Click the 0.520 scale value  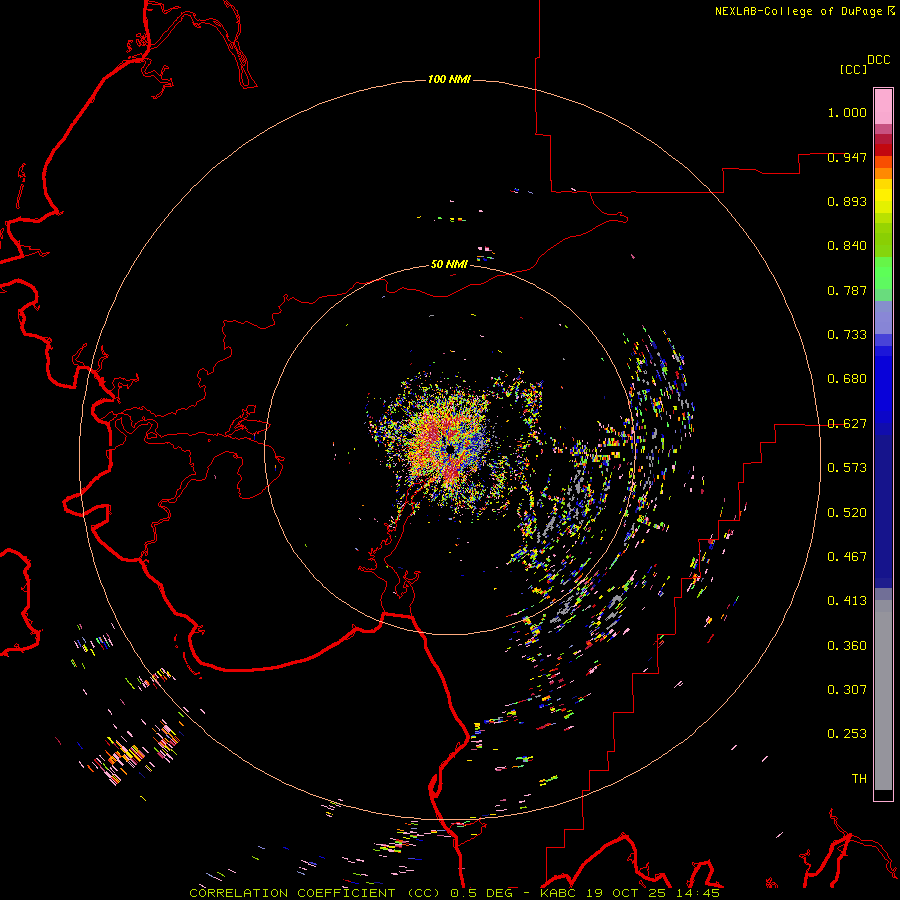coord(847,513)
